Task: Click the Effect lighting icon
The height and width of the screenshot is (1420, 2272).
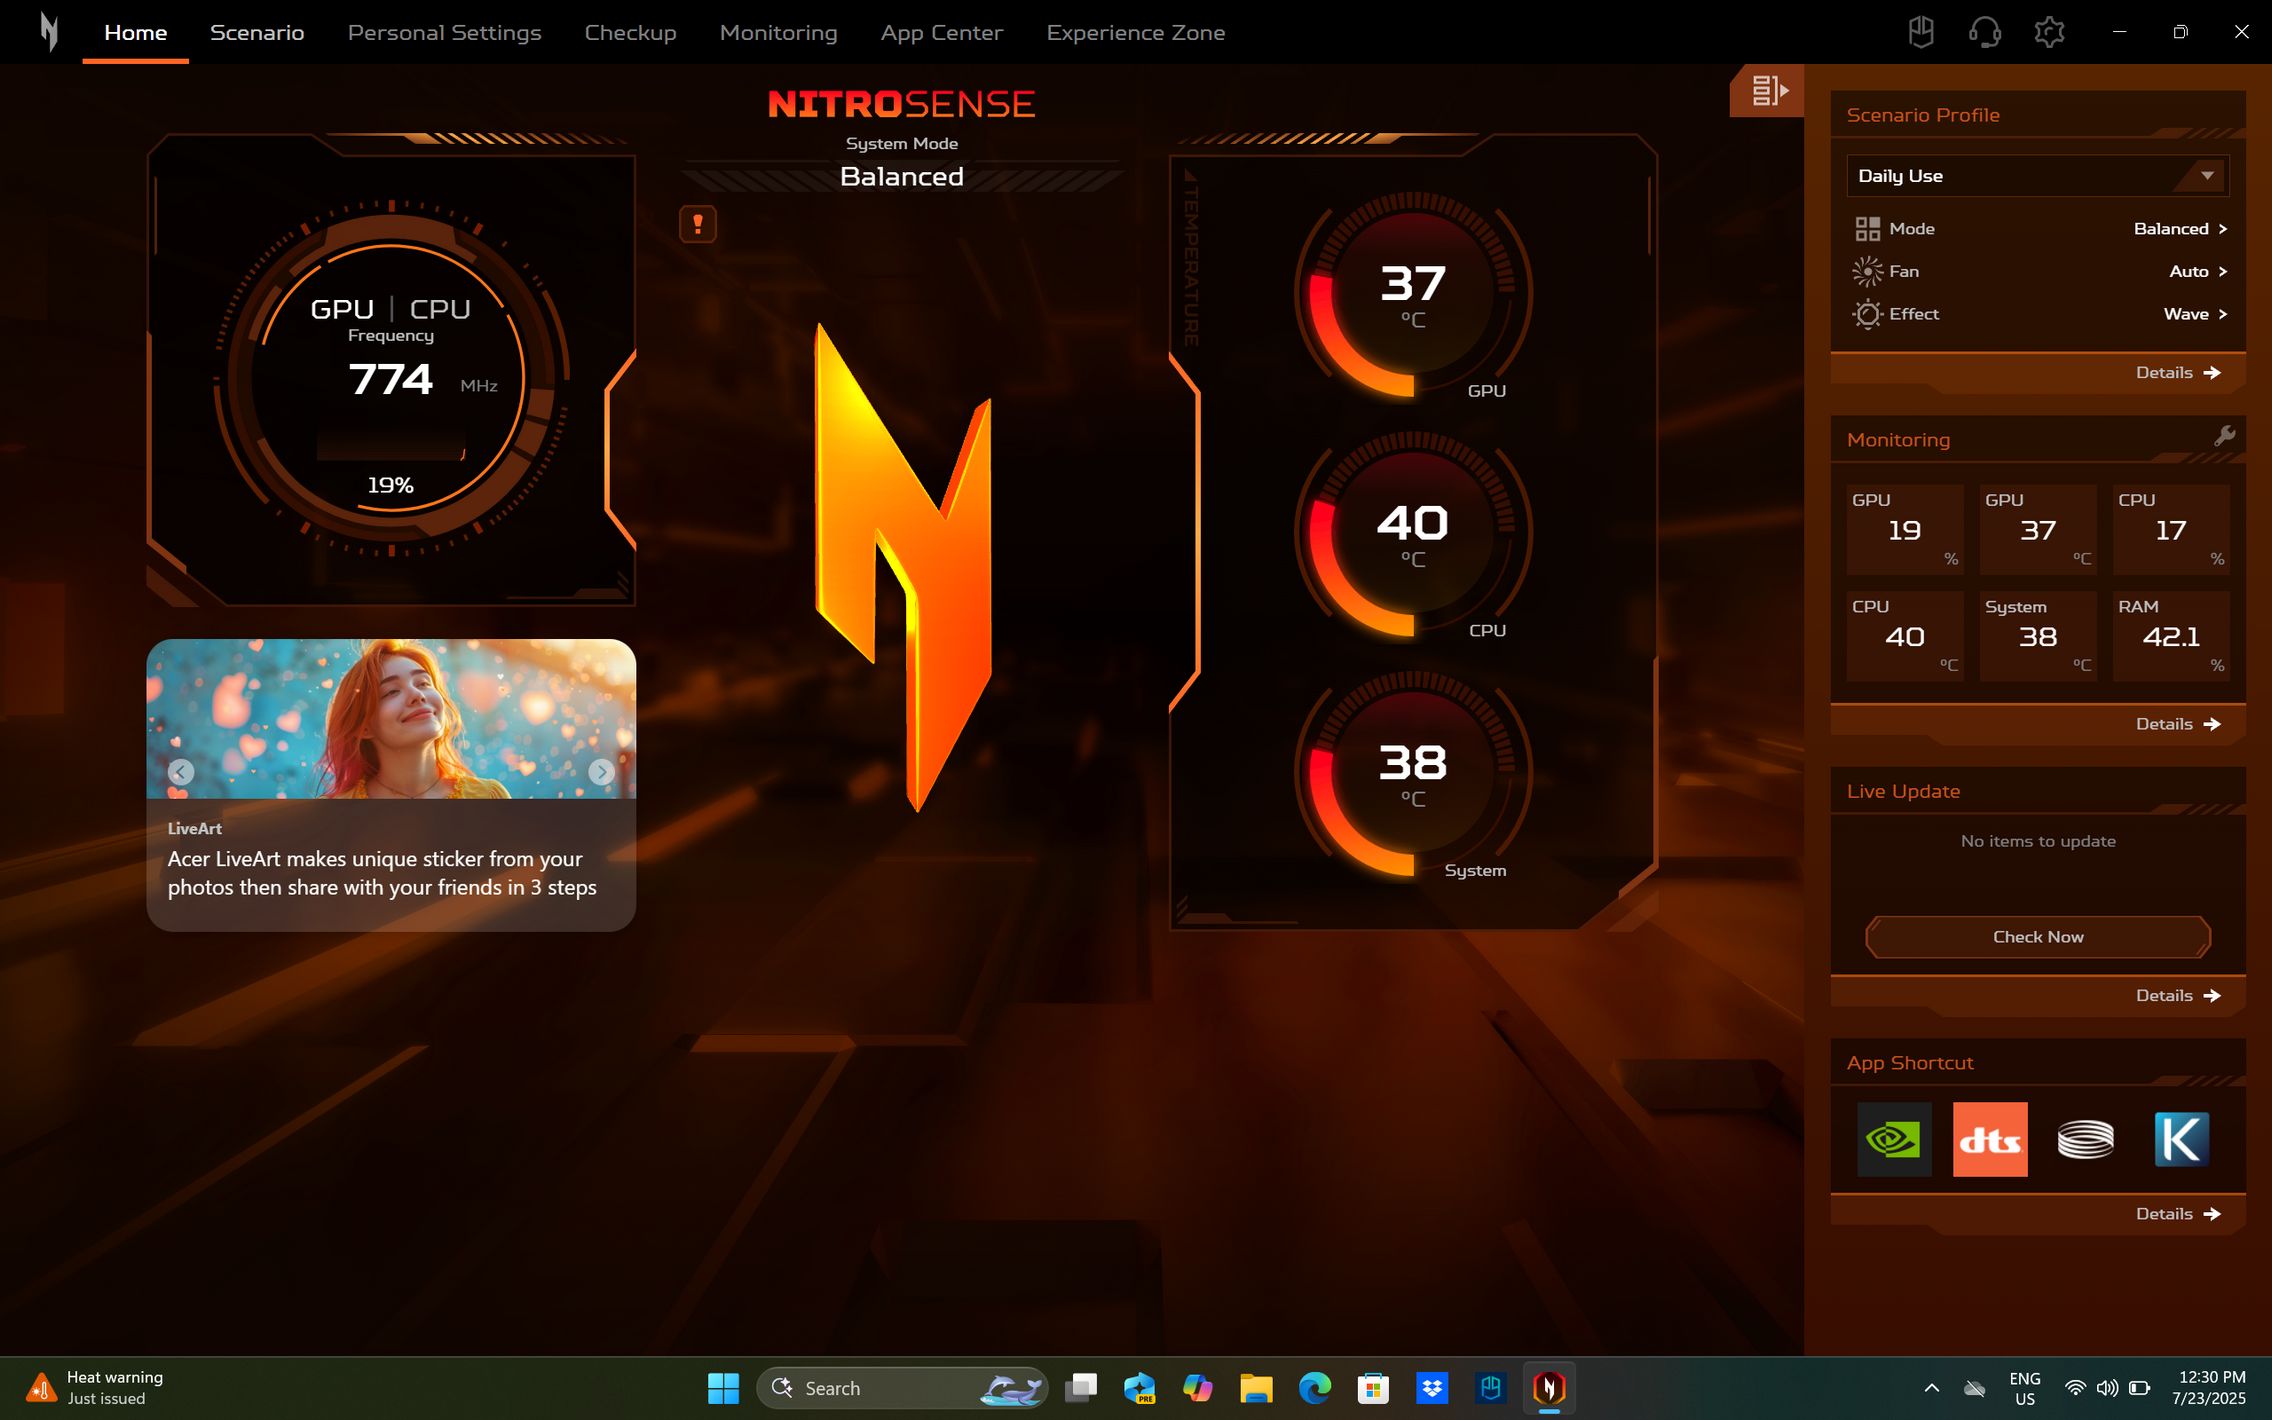Action: (1867, 314)
